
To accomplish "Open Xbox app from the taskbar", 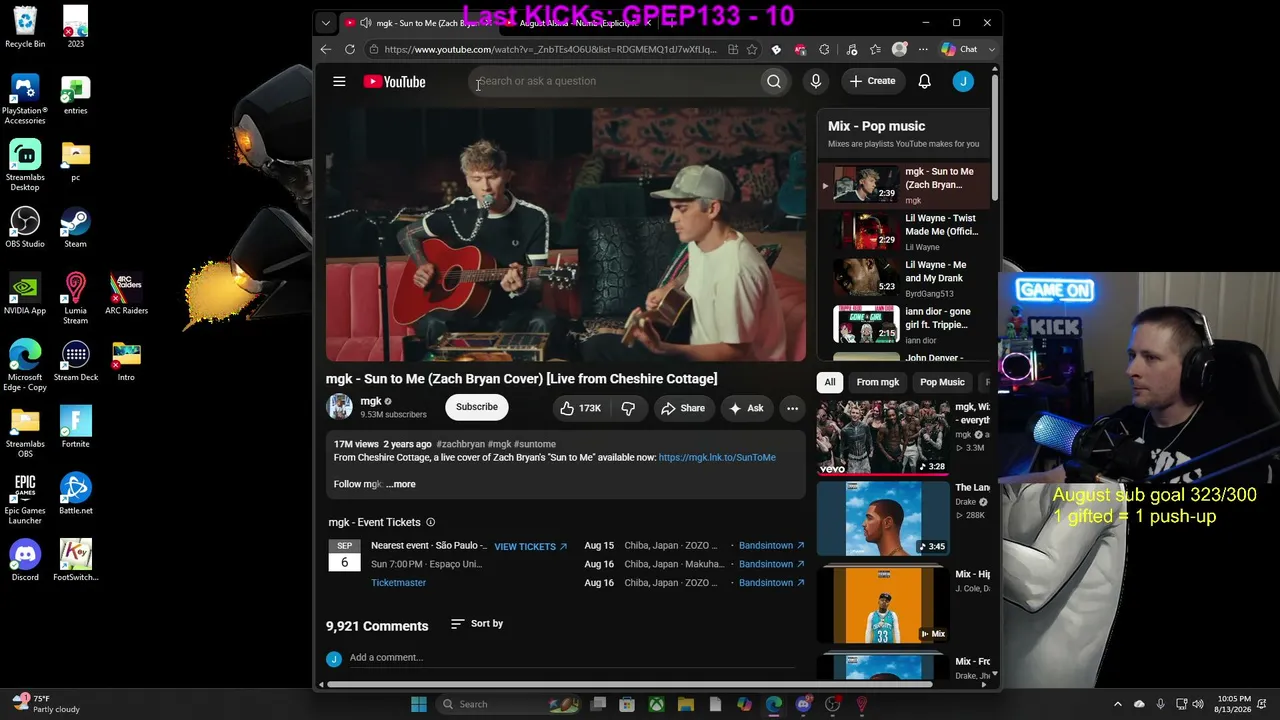I will click(x=656, y=704).
